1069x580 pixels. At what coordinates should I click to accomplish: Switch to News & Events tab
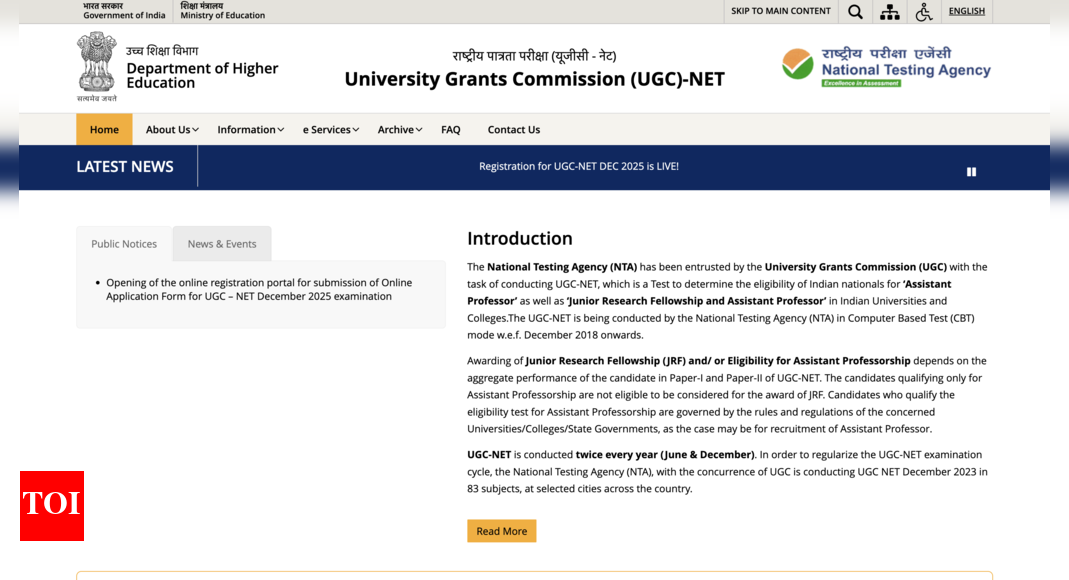222,244
